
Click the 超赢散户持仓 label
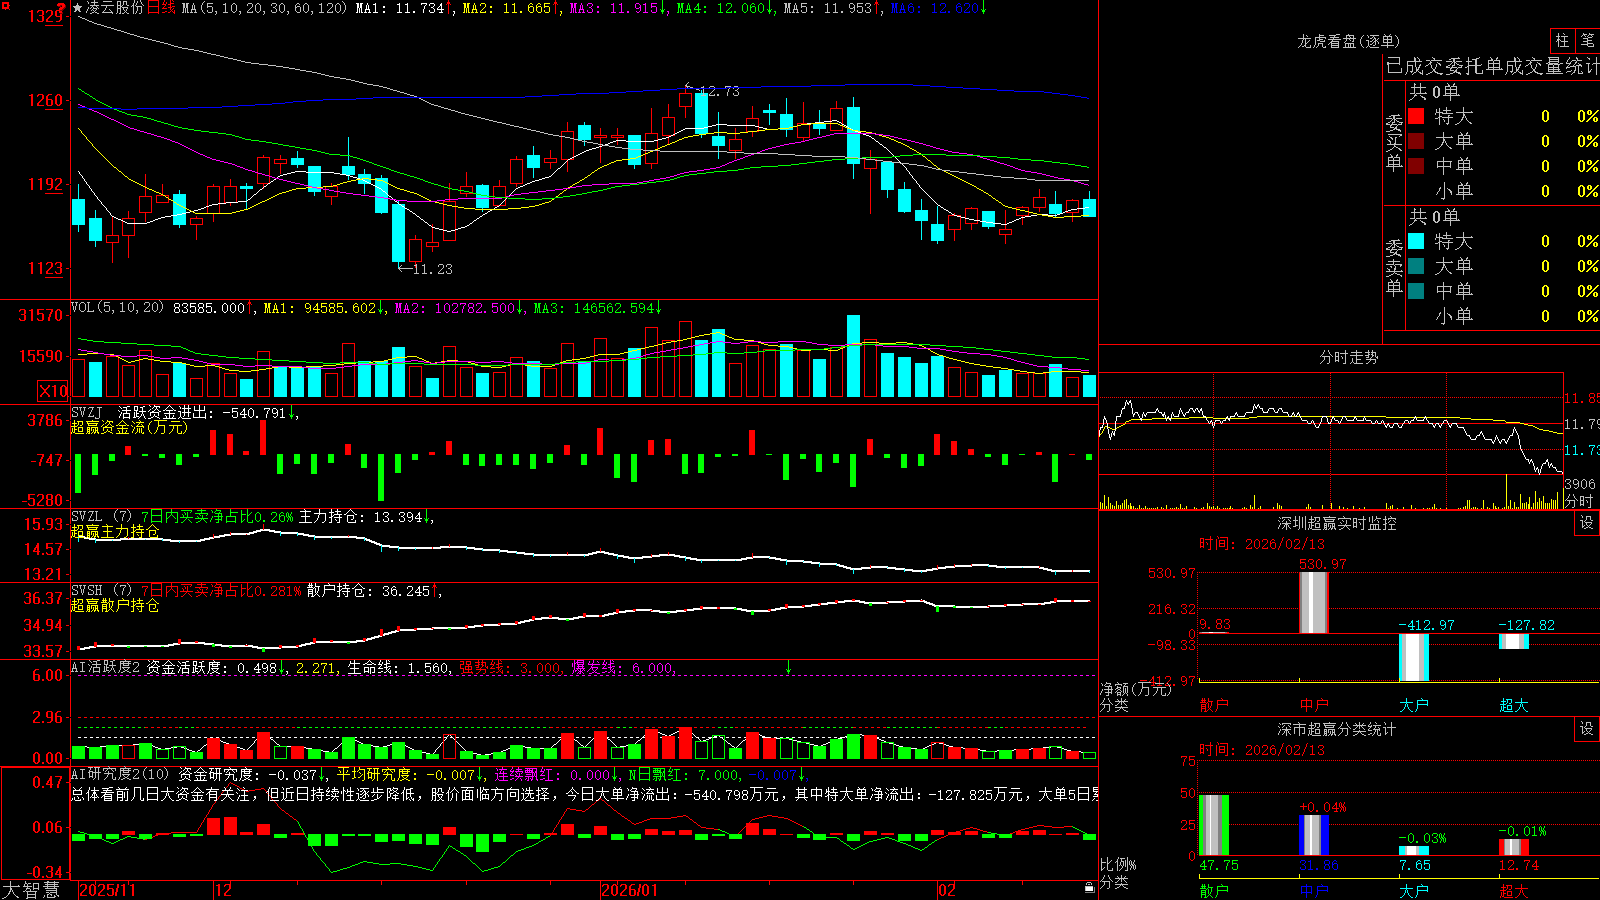pos(114,605)
